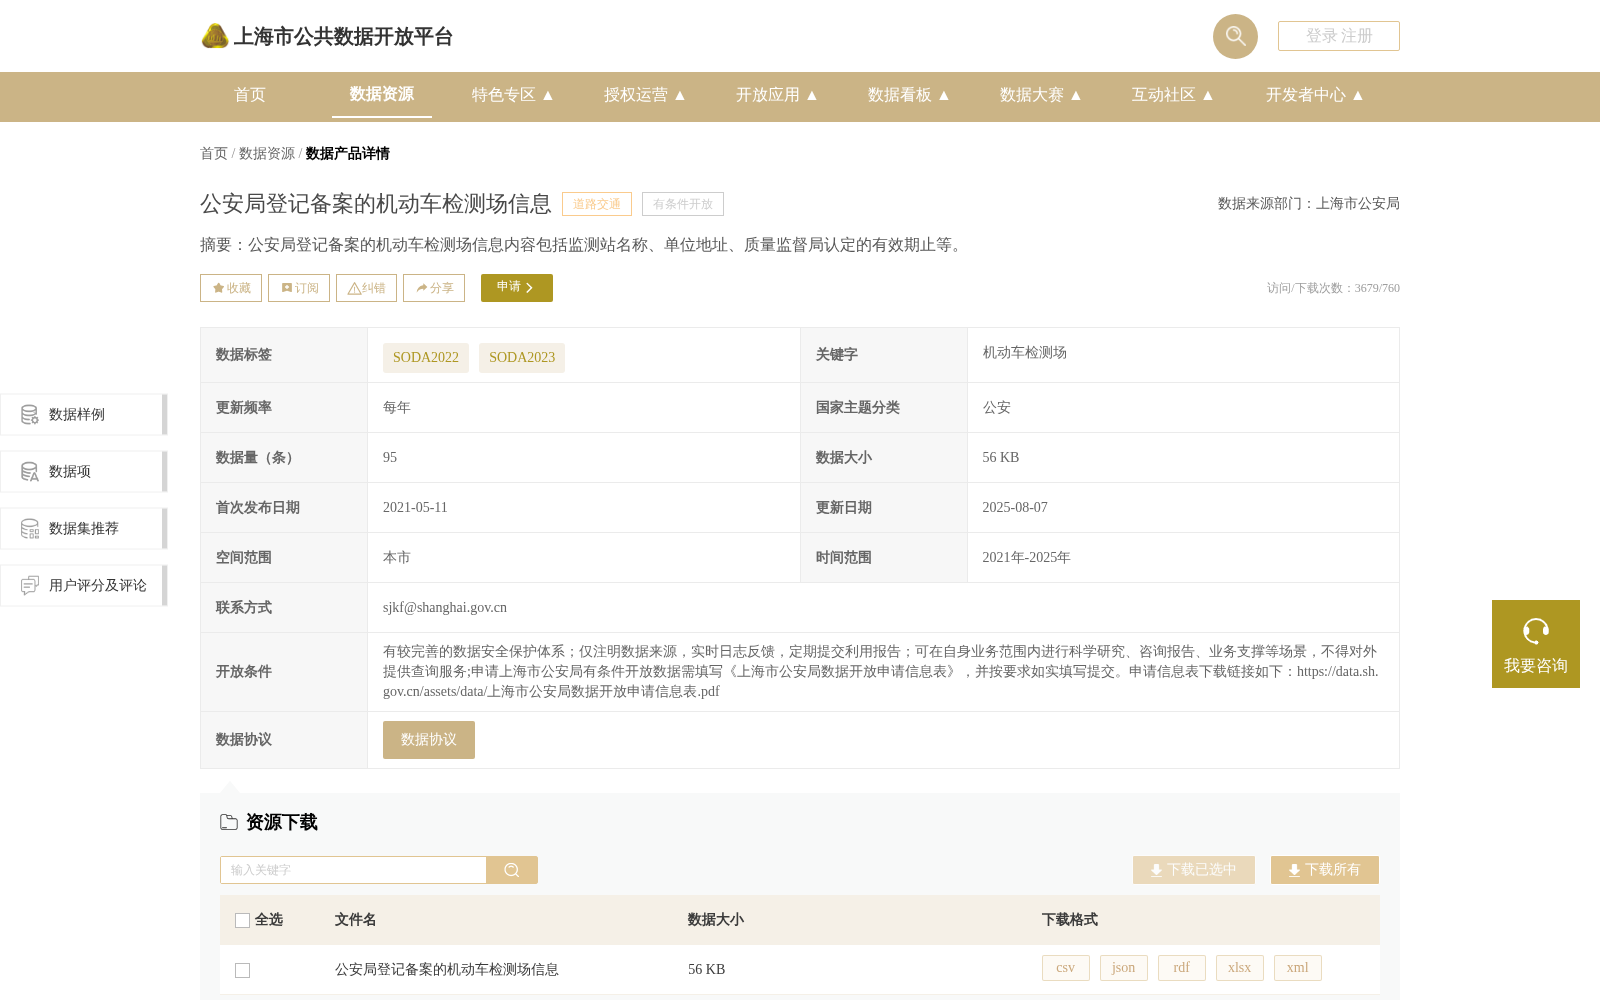The image size is (1600, 1000).
Task: Download the file in xlsx format
Action: click(1240, 968)
